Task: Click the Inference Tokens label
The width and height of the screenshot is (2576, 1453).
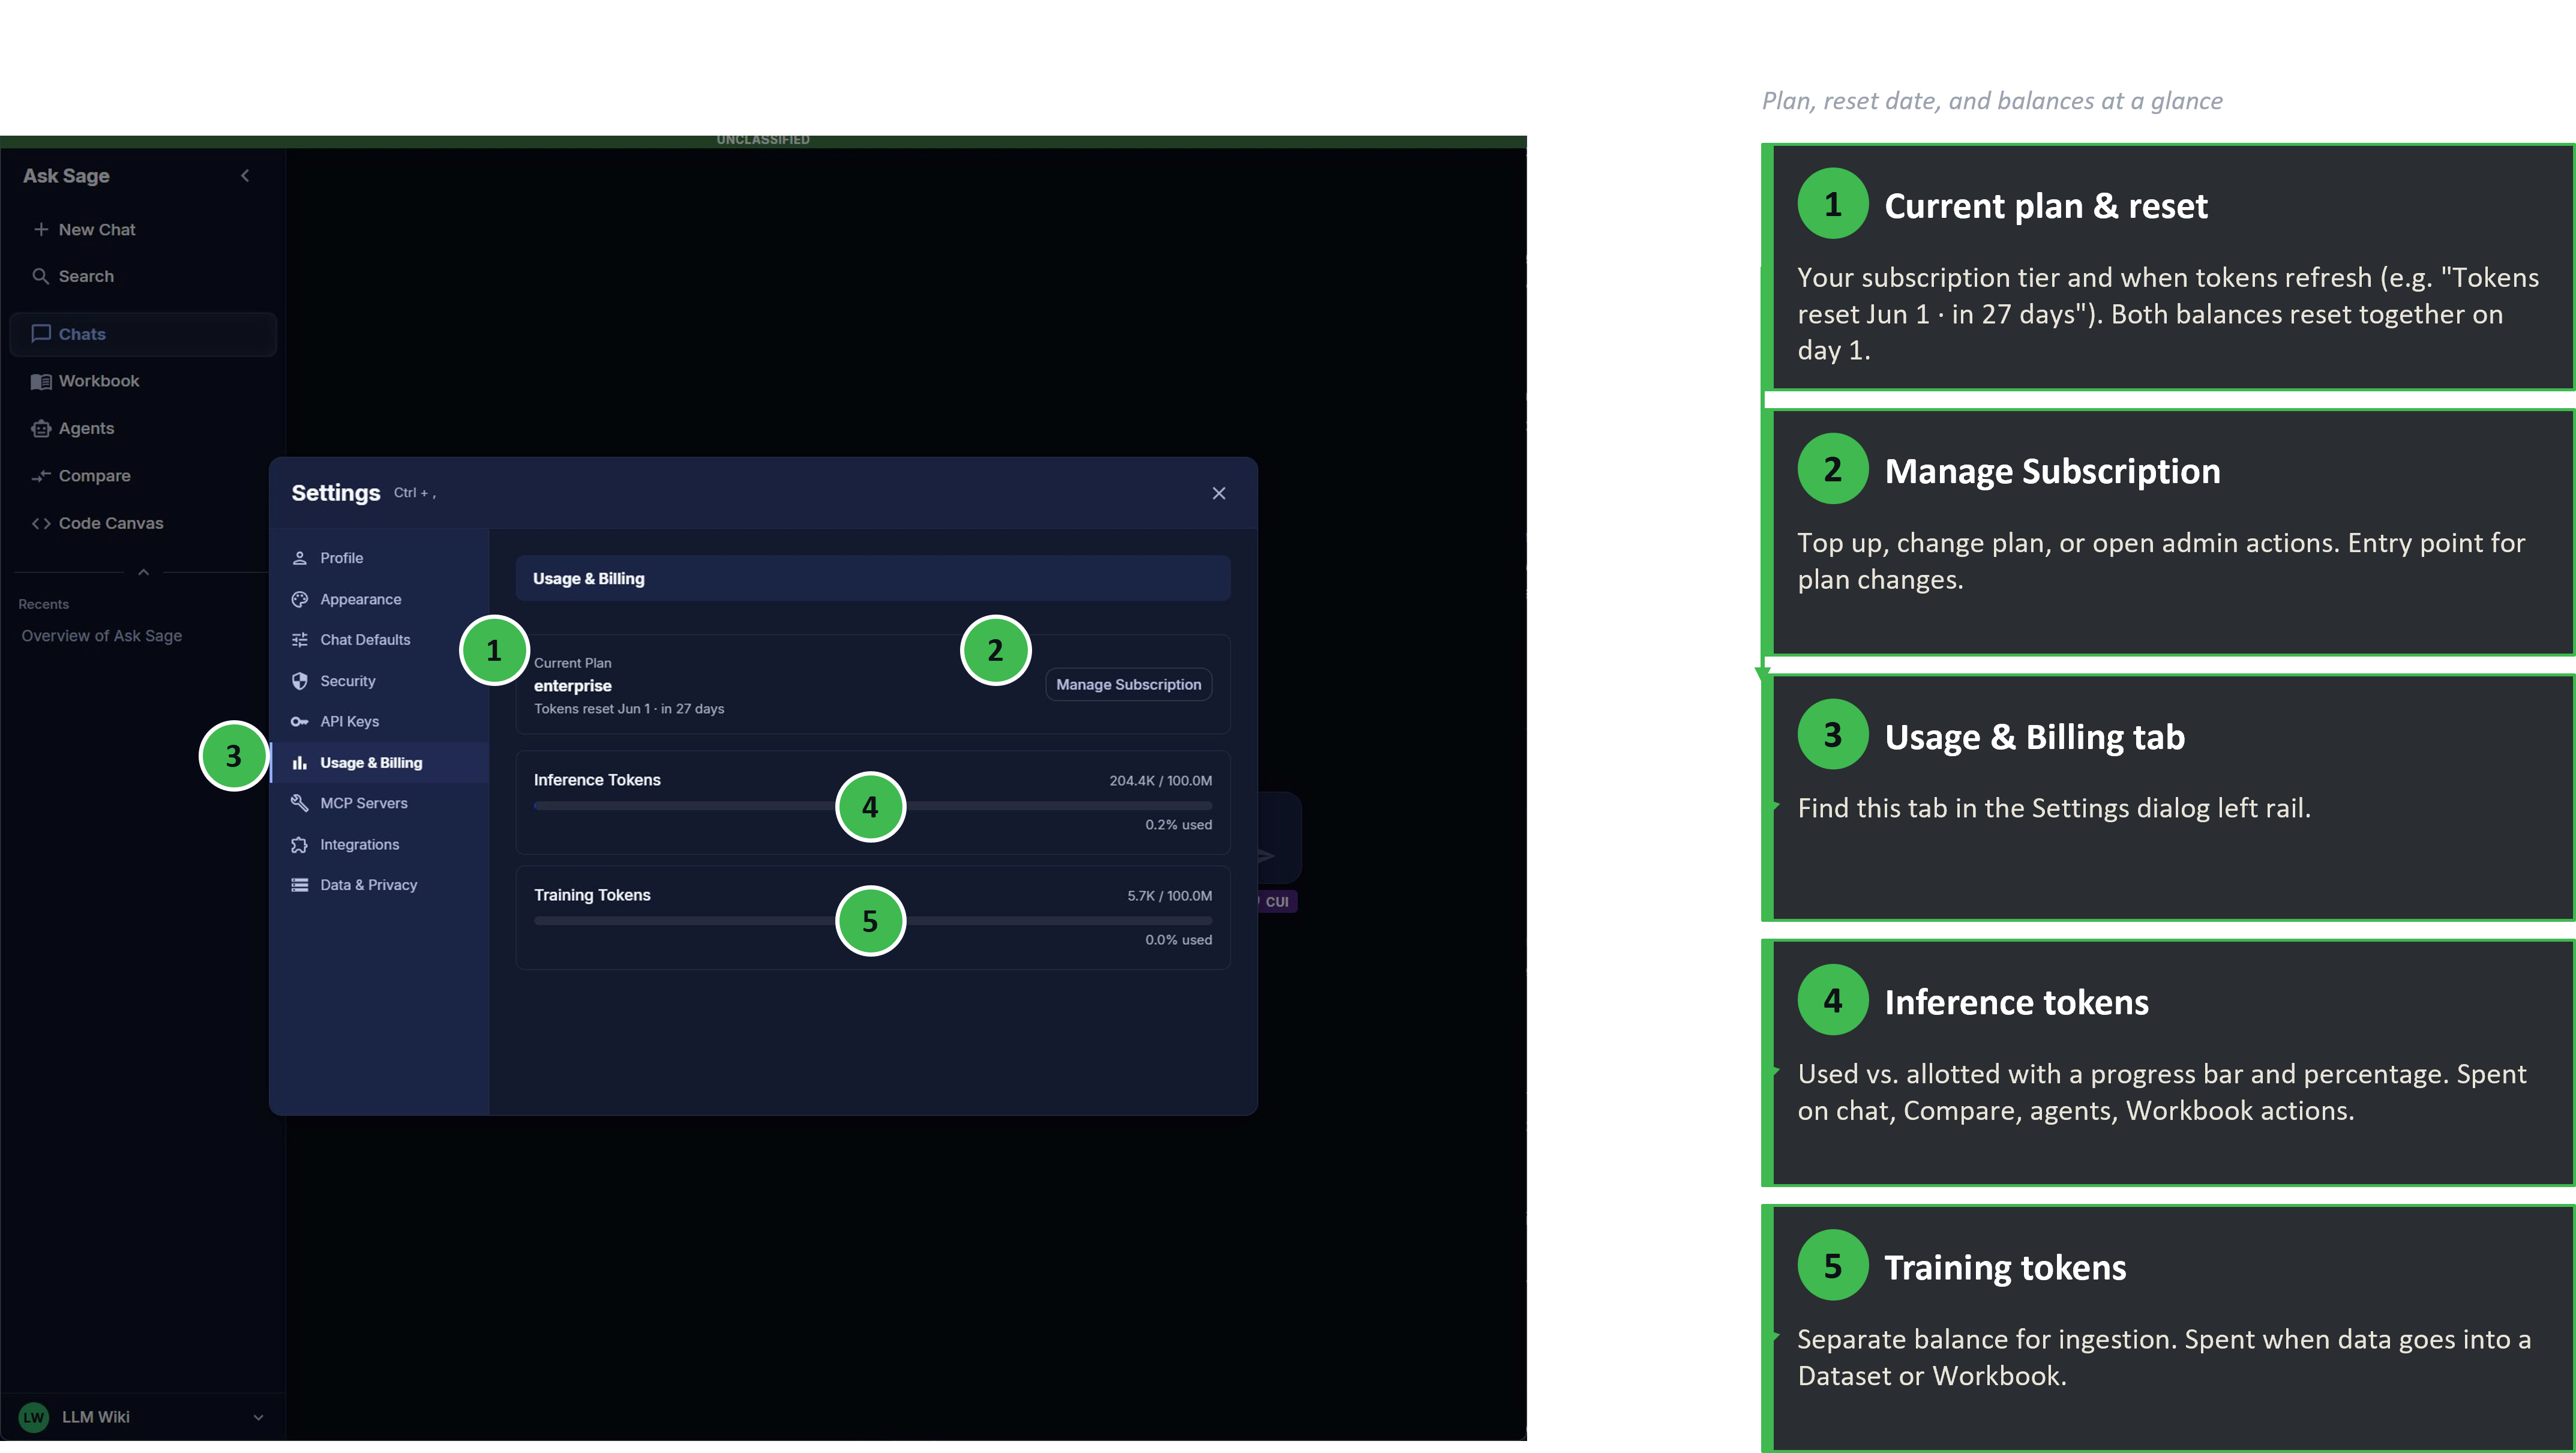Action: point(597,780)
